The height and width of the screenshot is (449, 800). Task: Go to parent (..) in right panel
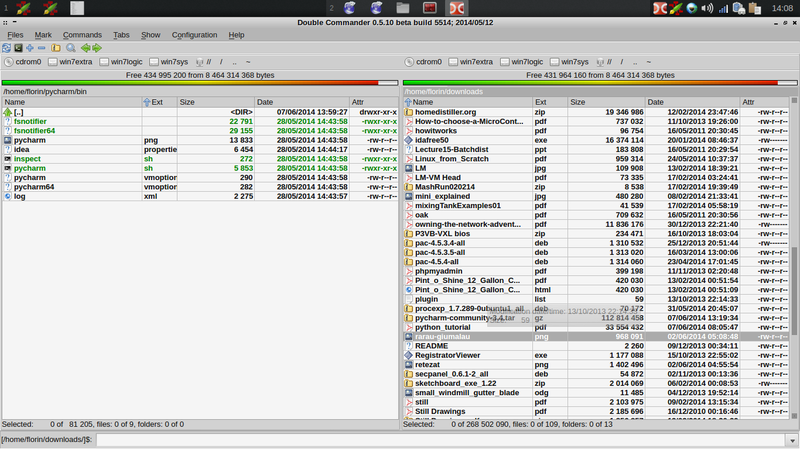coord(635,62)
